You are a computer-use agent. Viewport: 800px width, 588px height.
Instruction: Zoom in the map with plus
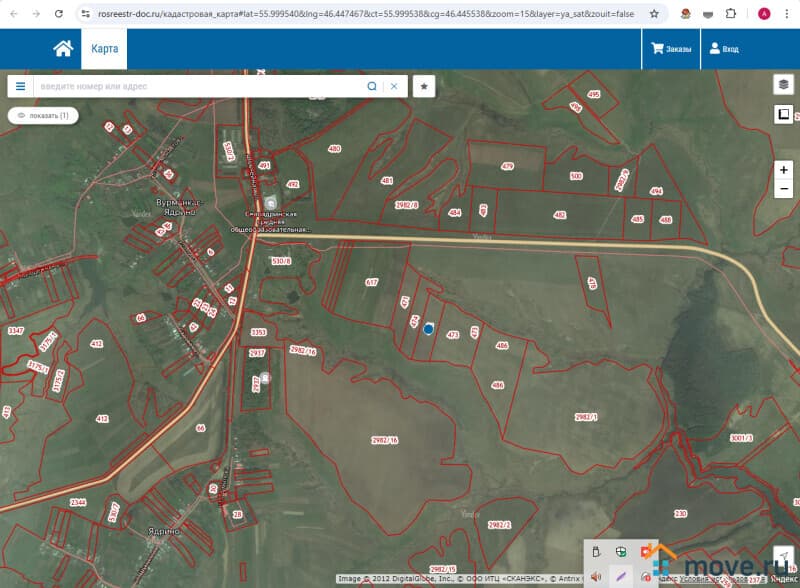click(783, 170)
